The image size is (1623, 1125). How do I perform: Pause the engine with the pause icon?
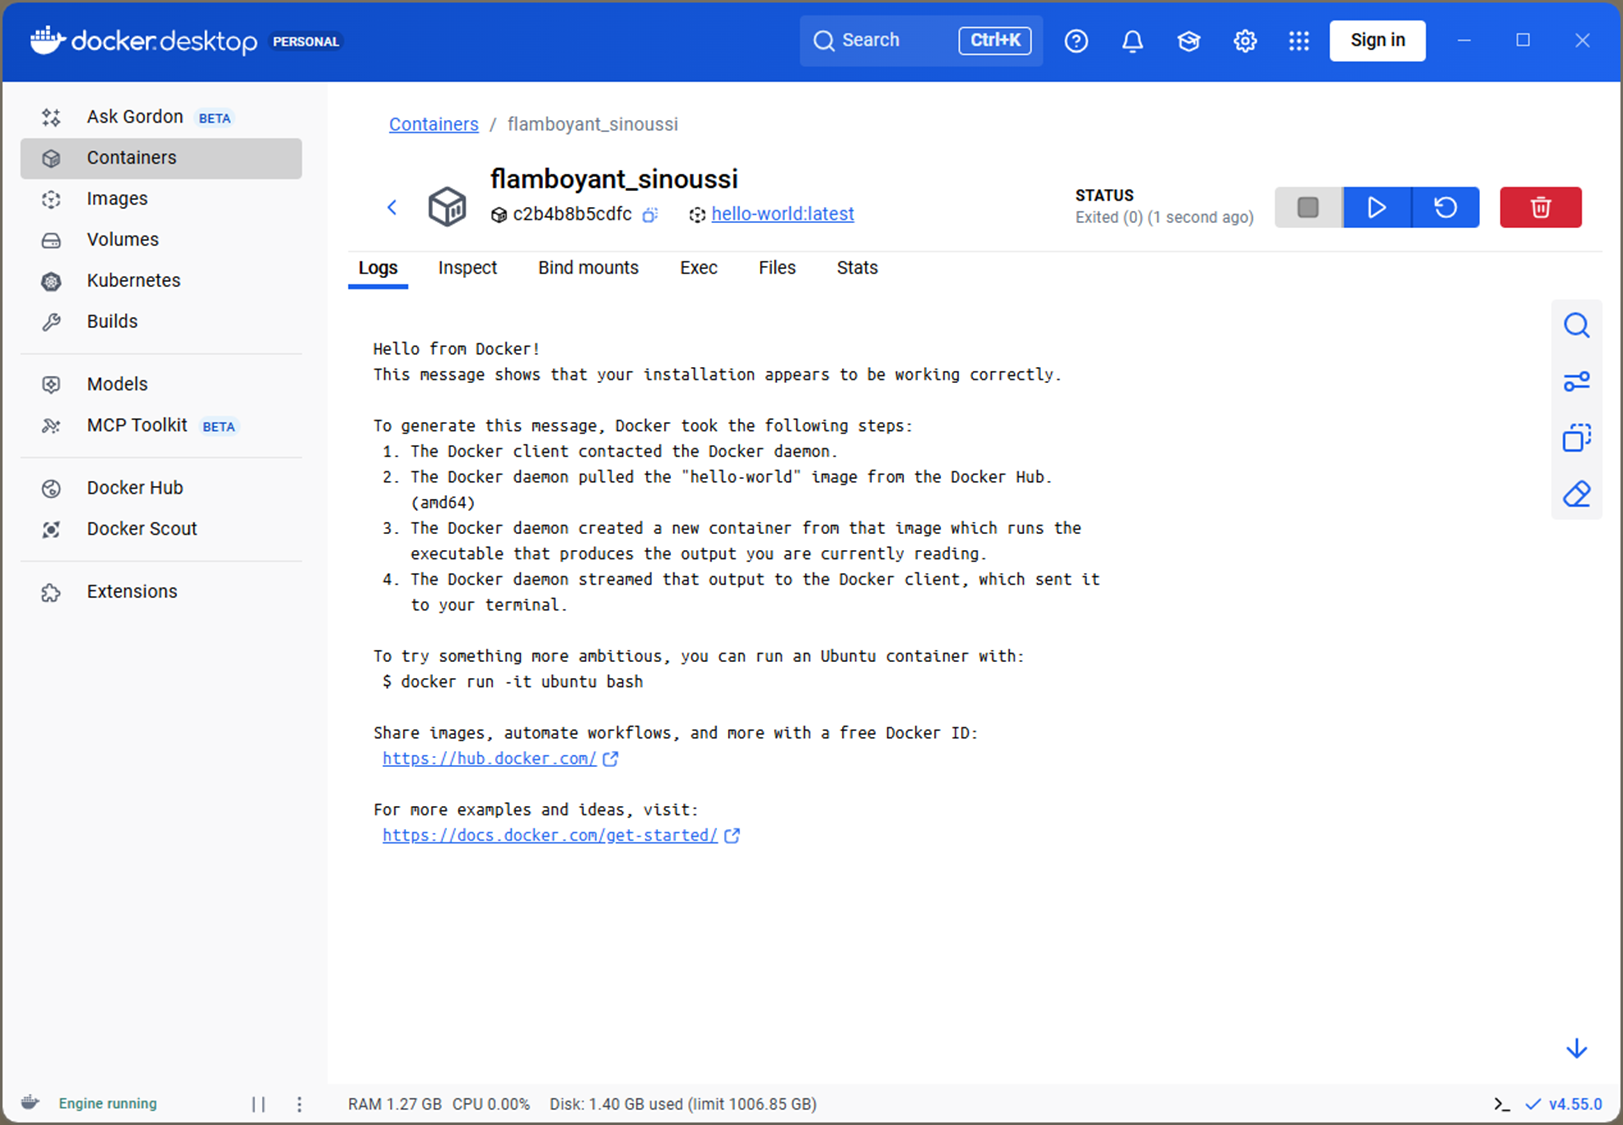point(258,1104)
